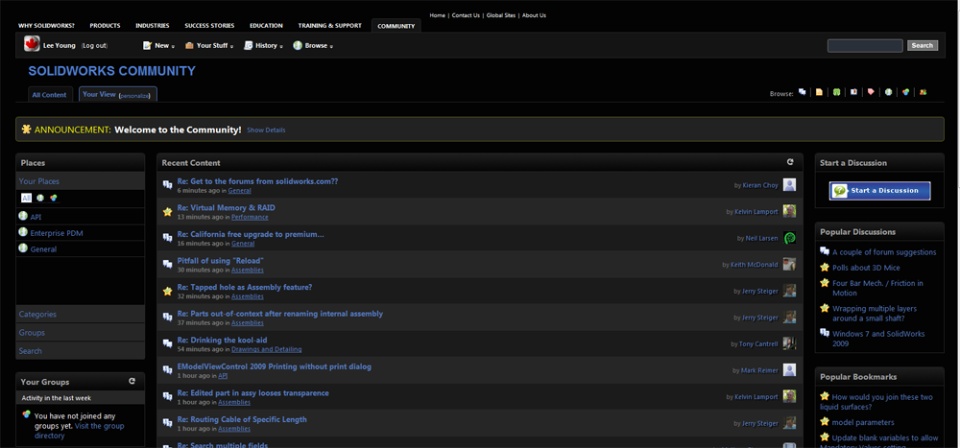Click the Start a Discussion button

point(879,190)
